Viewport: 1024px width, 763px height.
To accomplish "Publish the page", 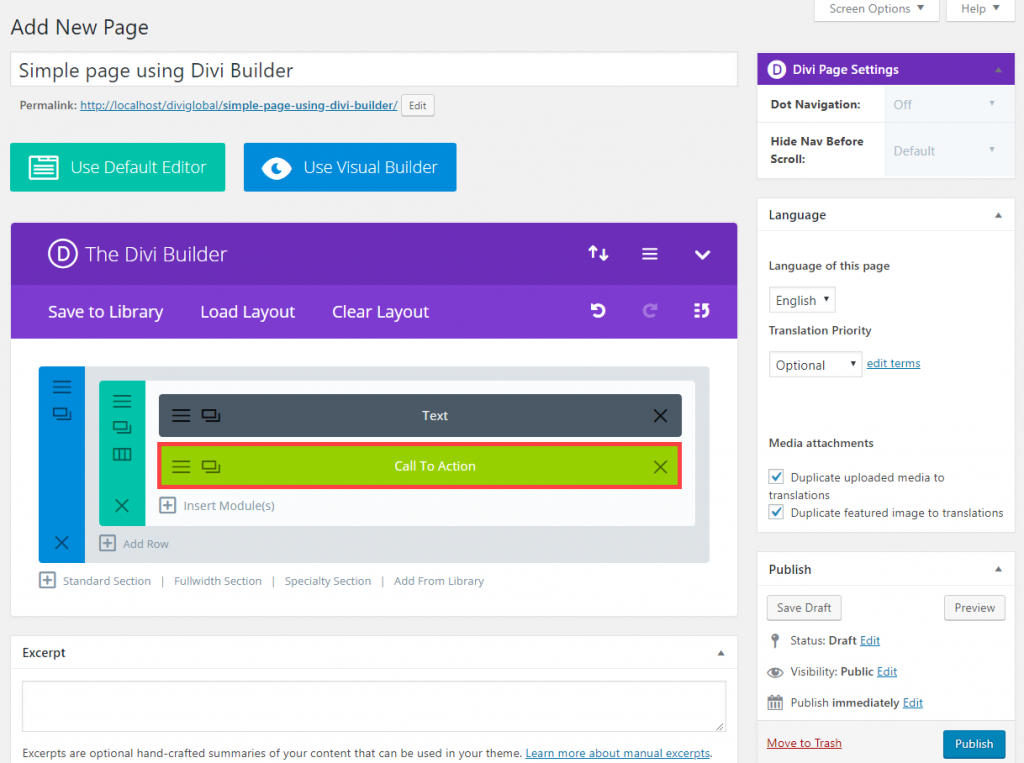I will coord(974,743).
